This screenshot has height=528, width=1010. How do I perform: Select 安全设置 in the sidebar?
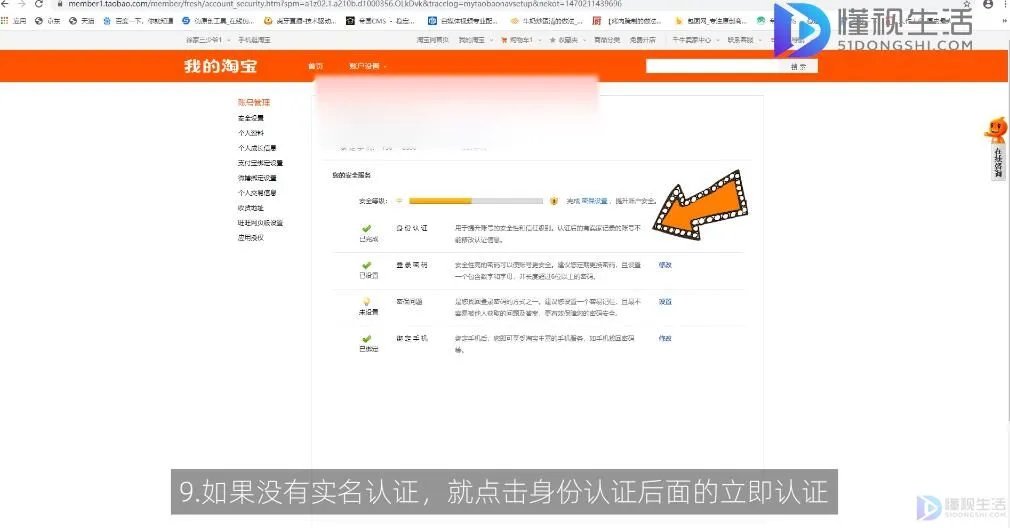251,118
